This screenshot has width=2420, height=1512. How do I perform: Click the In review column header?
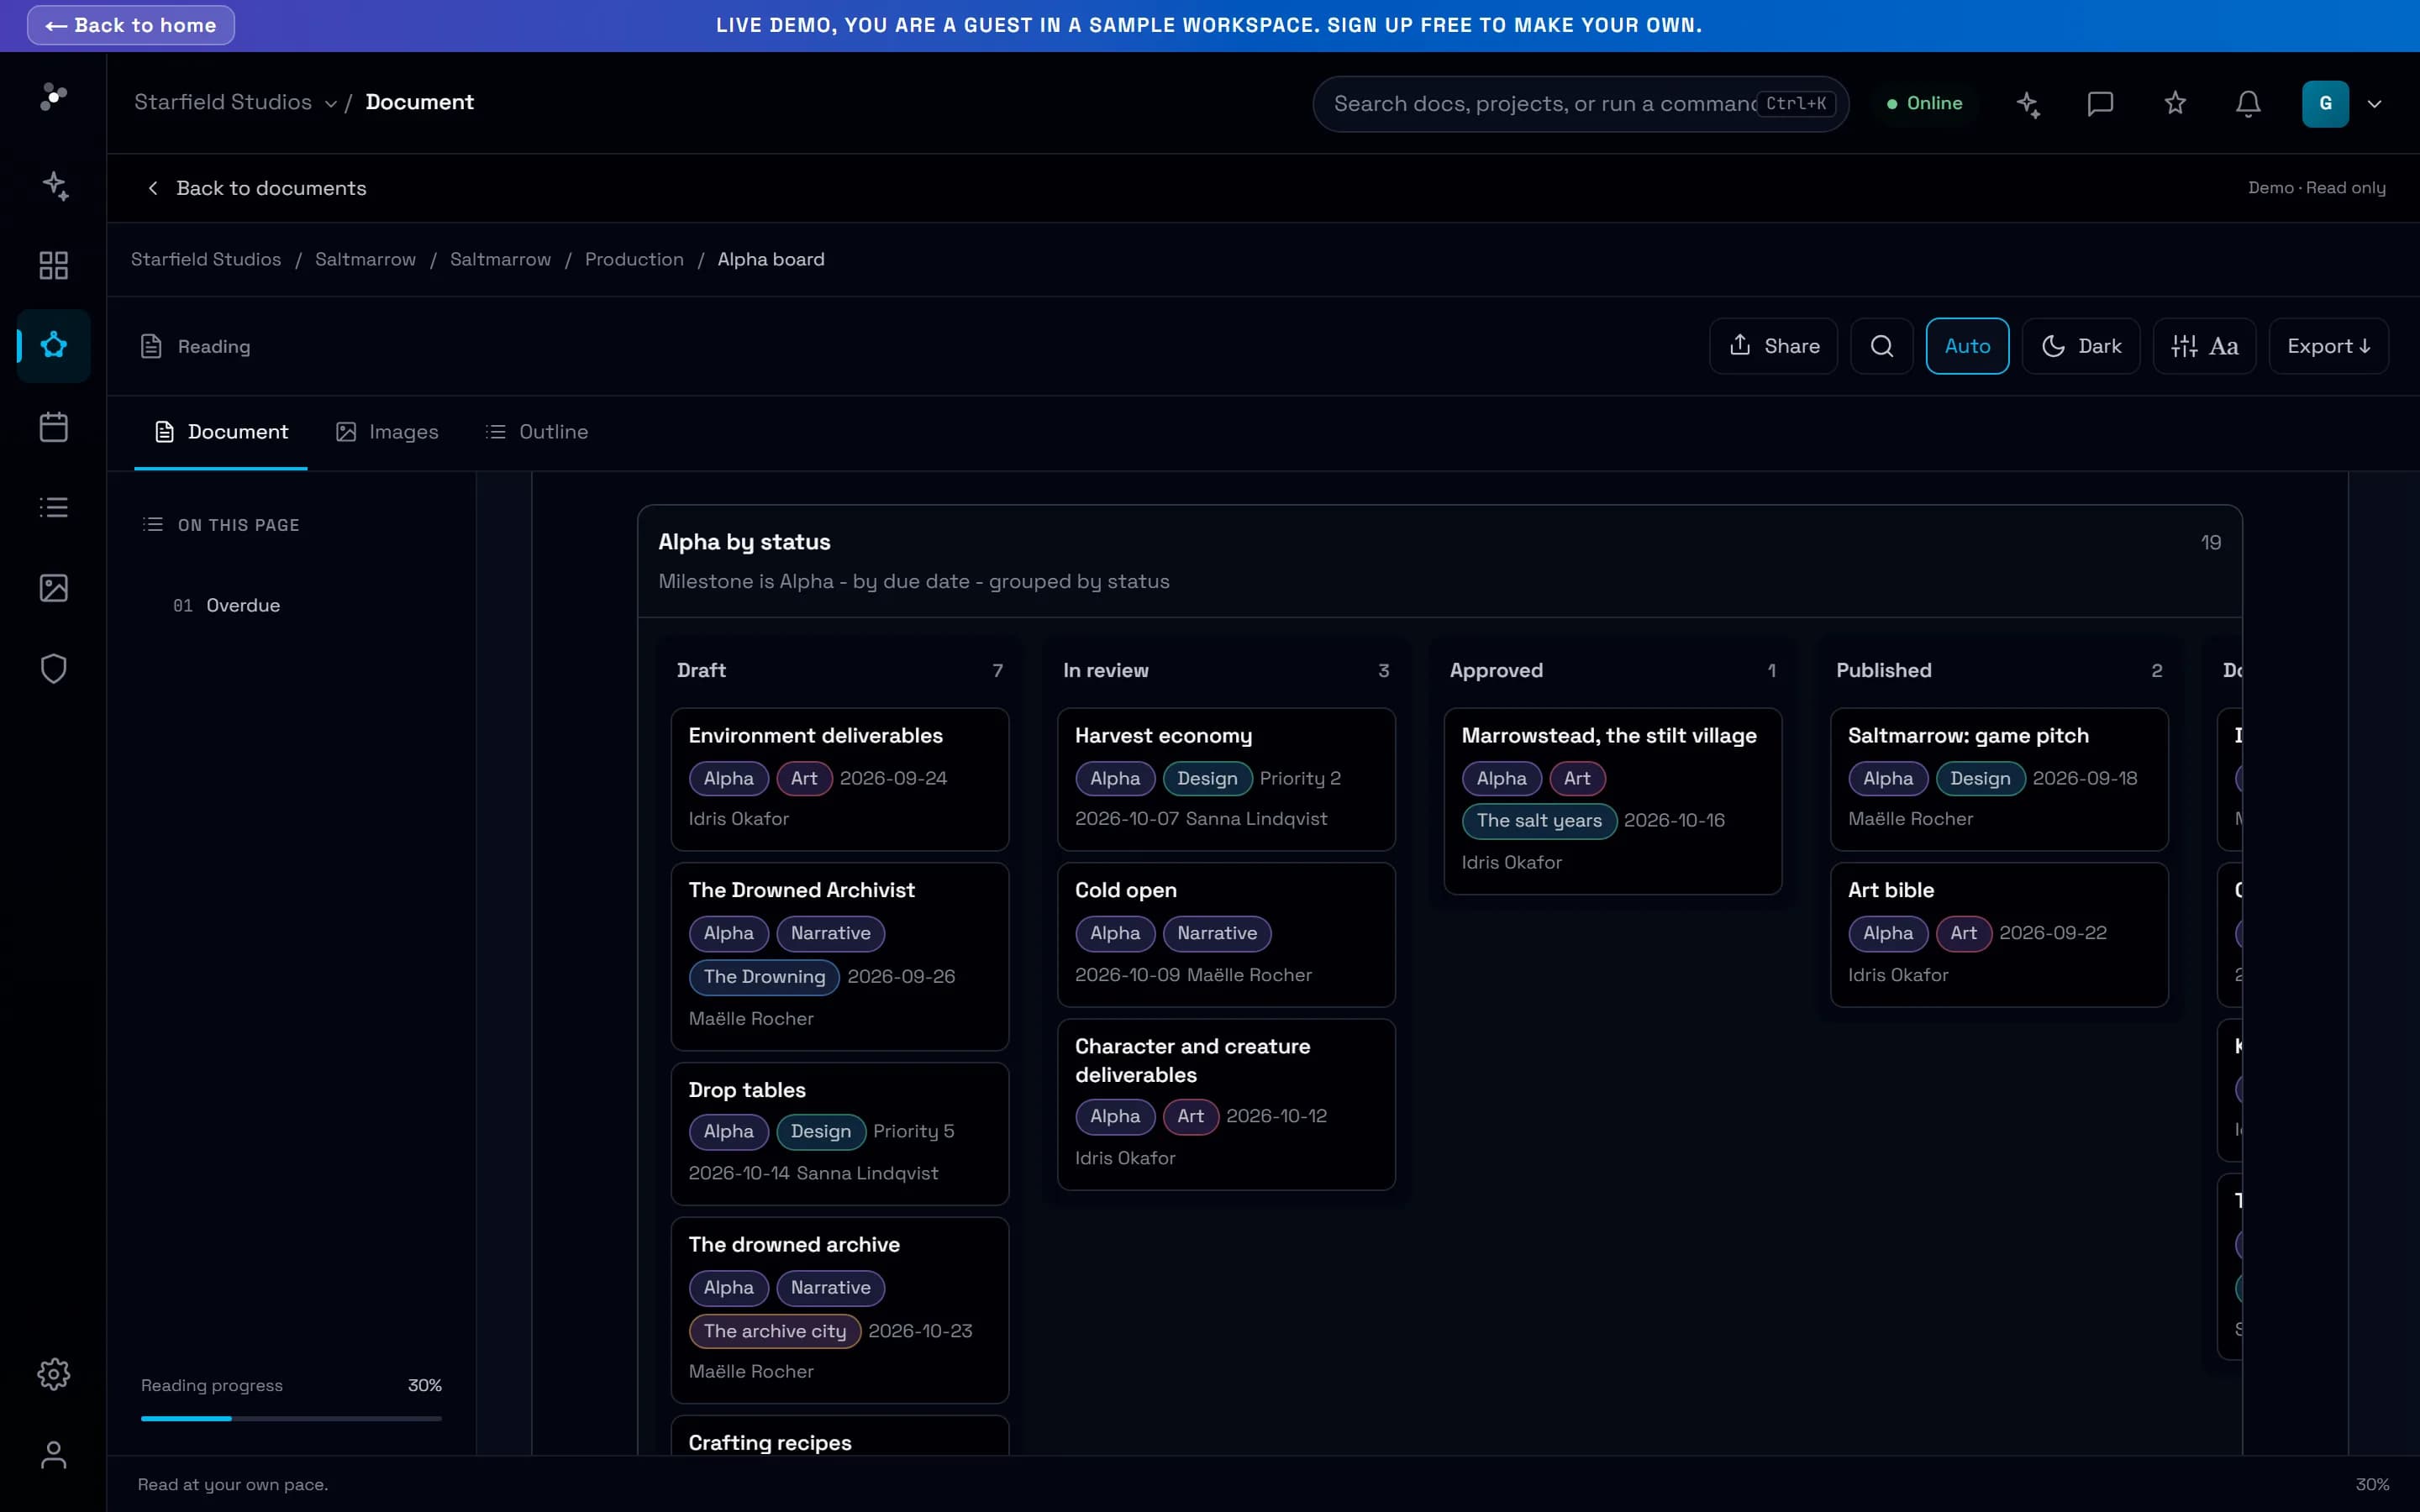pos(1226,671)
